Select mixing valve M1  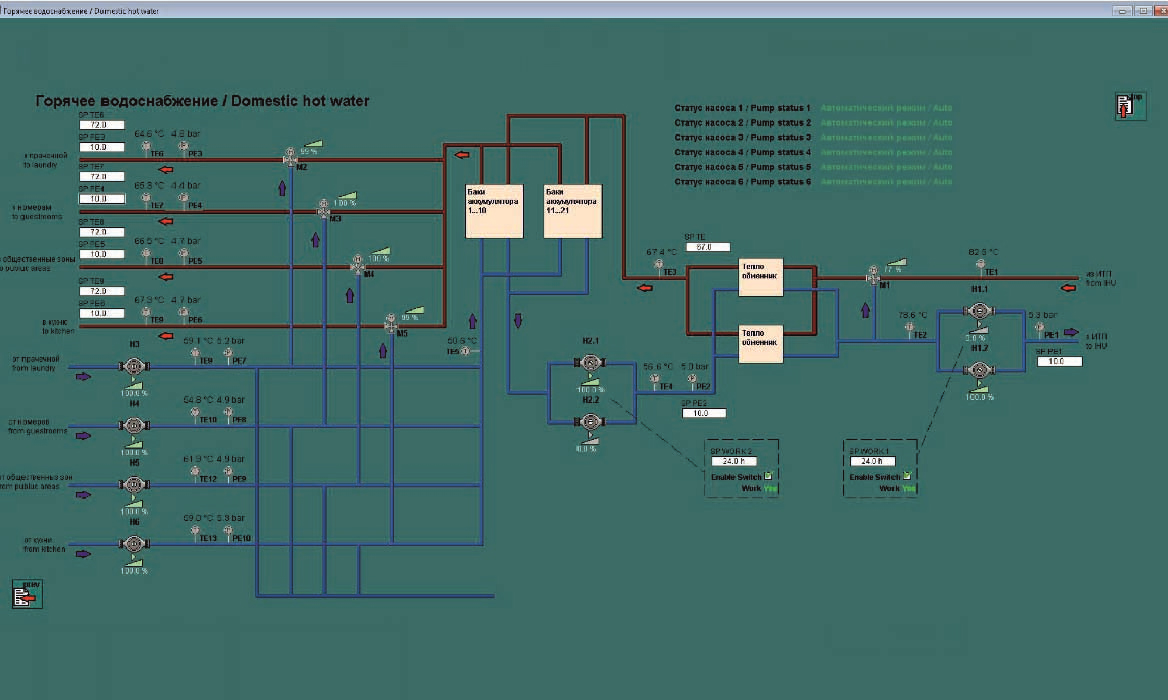[873, 276]
